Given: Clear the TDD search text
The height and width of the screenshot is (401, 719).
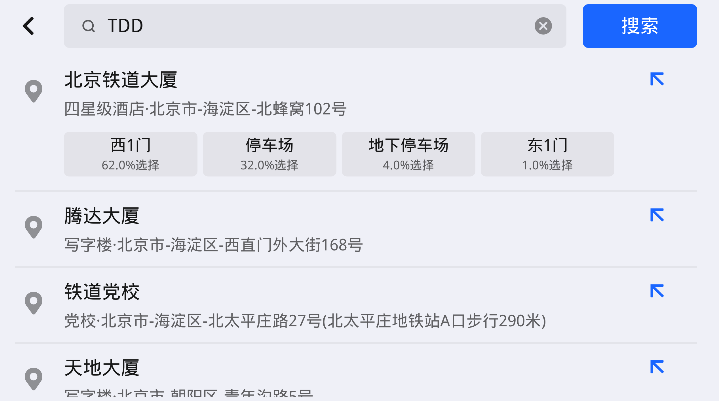Looking at the screenshot, I should 543,26.
